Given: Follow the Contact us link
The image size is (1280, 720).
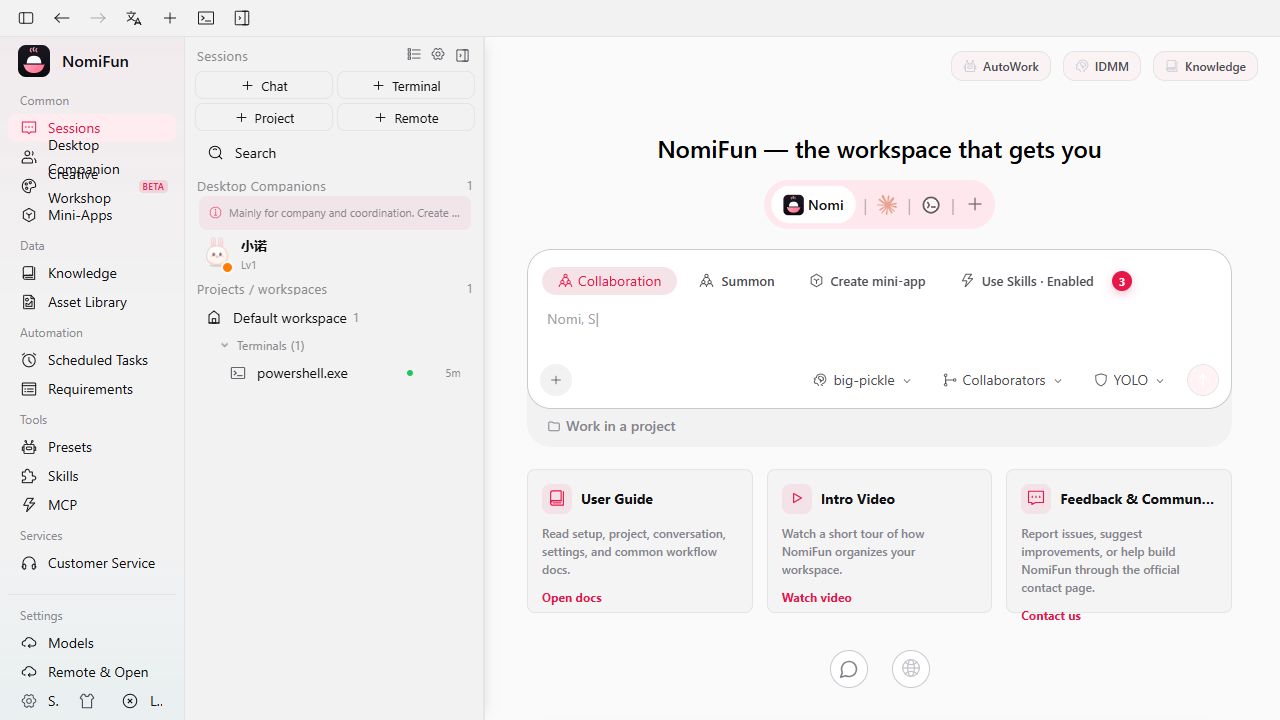Looking at the screenshot, I should point(1051,616).
